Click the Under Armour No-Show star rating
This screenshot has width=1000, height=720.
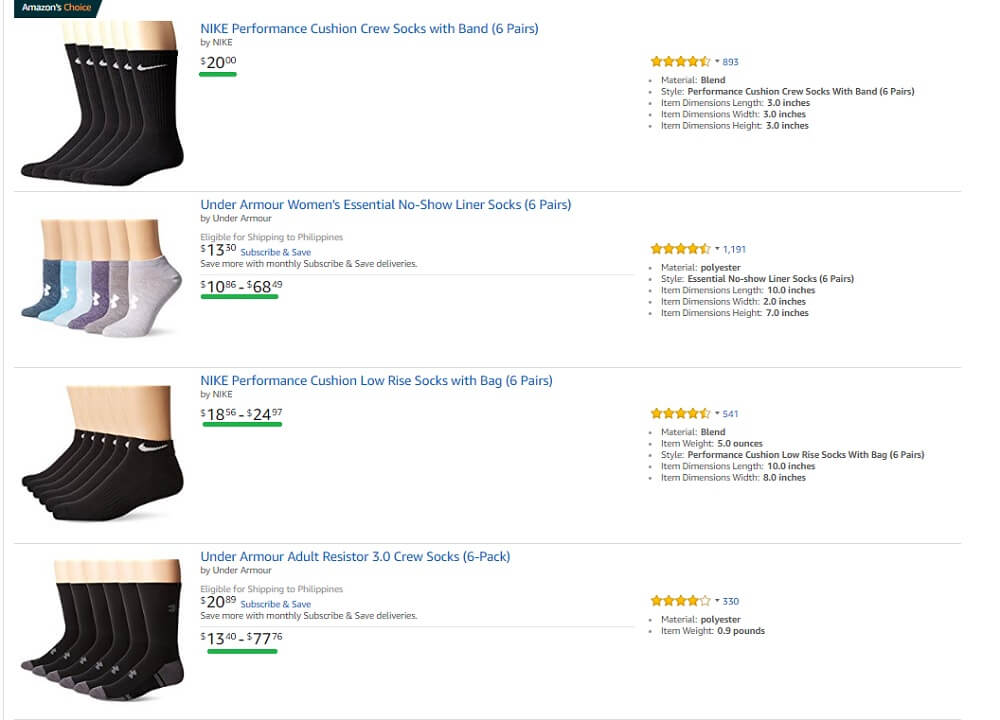tap(680, 249)
